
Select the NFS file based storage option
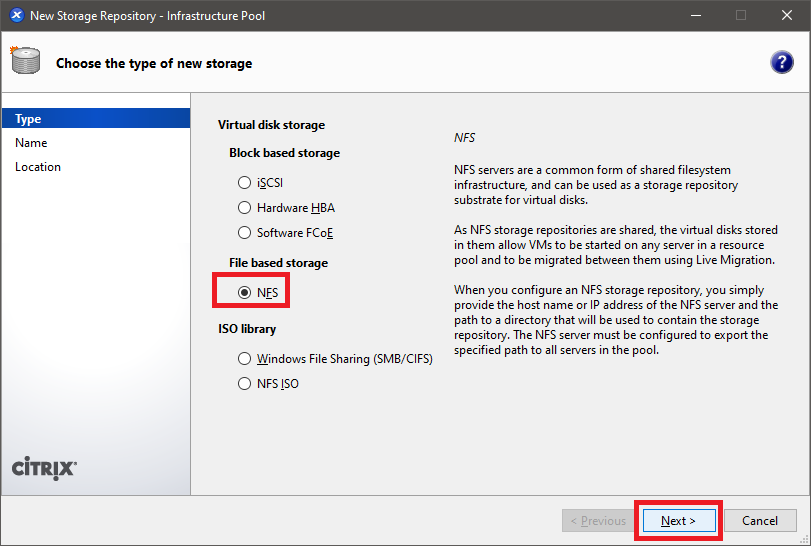coord(245,292)
